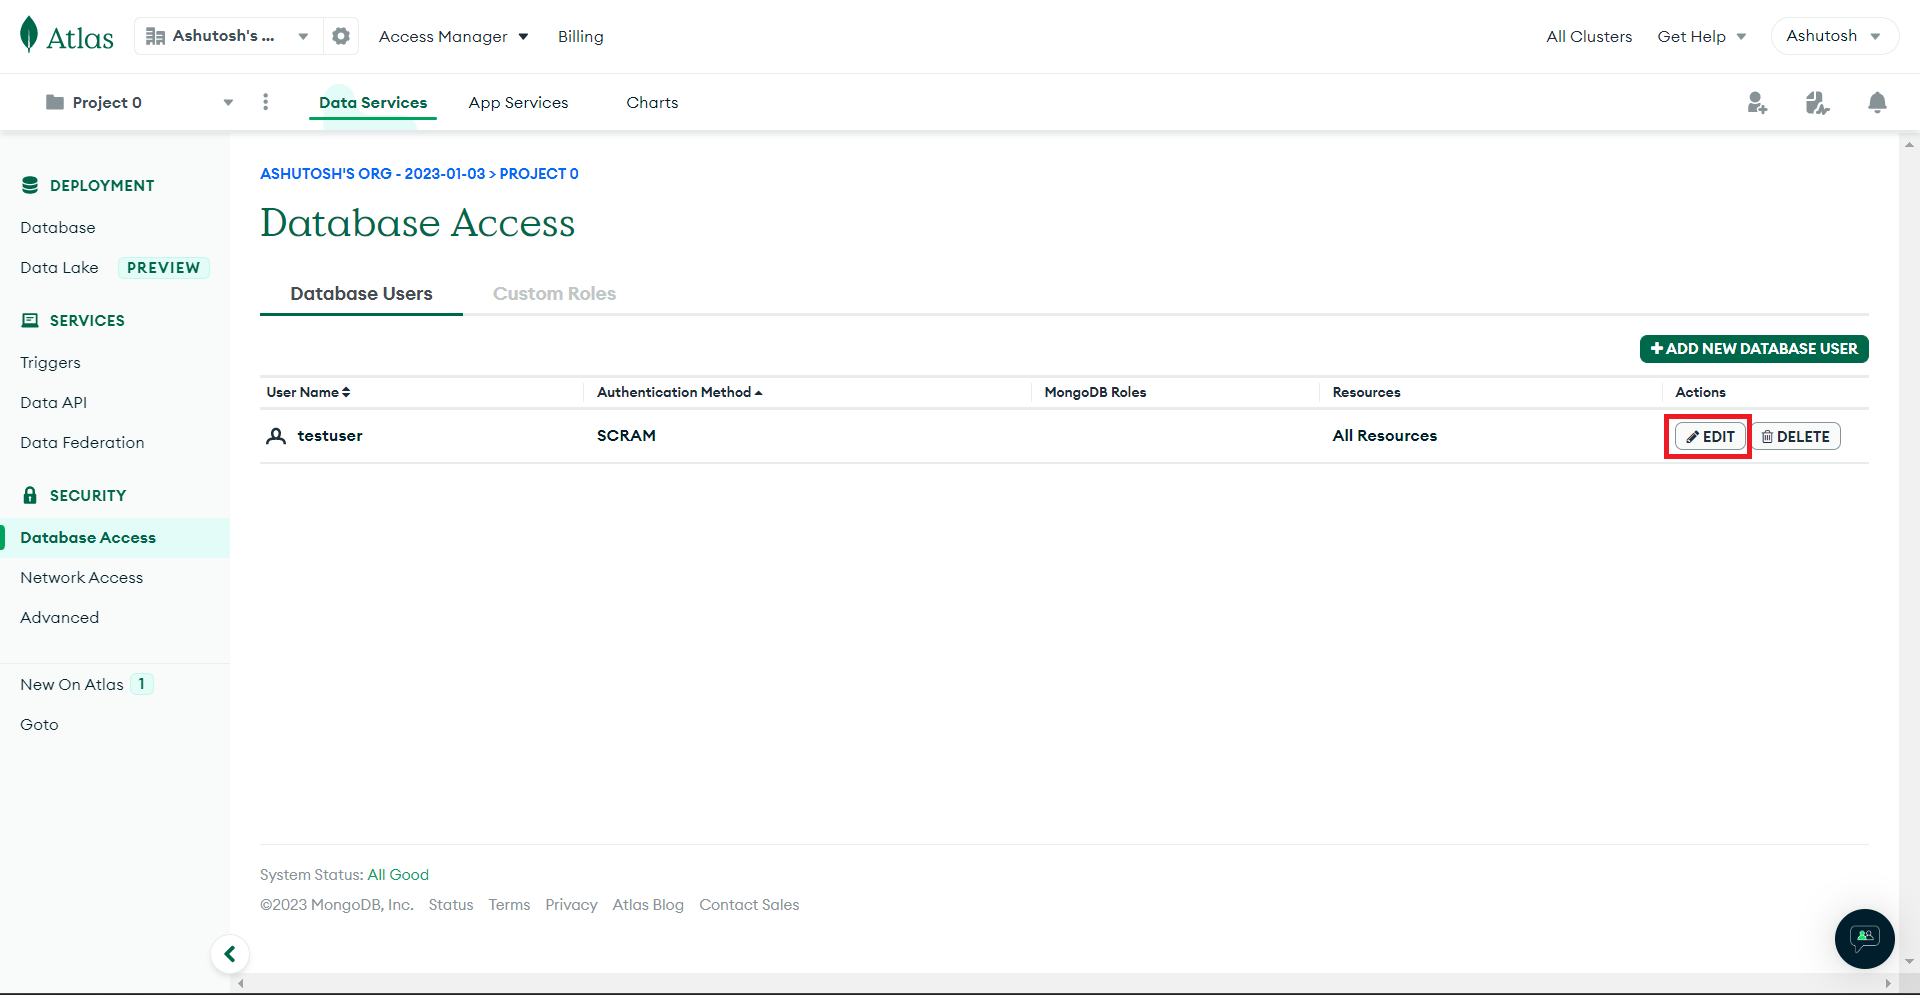Open the All Clusters link
This screenshot has height=995, width=1920.
coord(1588,36)
